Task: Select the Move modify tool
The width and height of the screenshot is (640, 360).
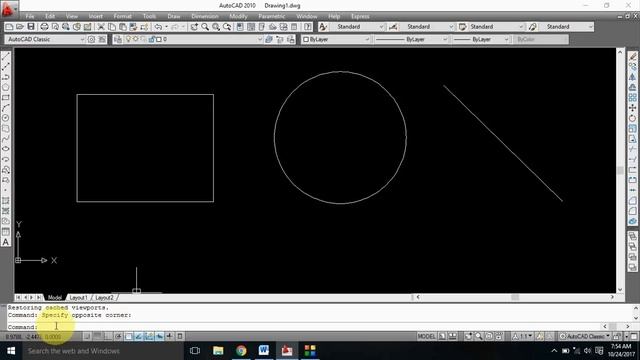Action: (x=632, y=108)
